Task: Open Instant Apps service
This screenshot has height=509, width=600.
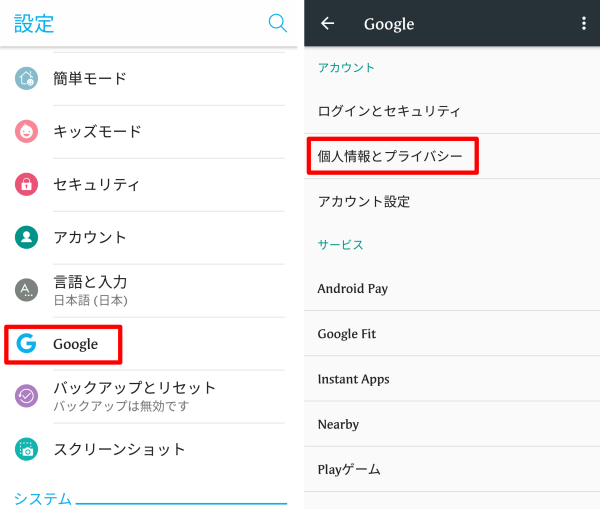Action: [452, 379]
